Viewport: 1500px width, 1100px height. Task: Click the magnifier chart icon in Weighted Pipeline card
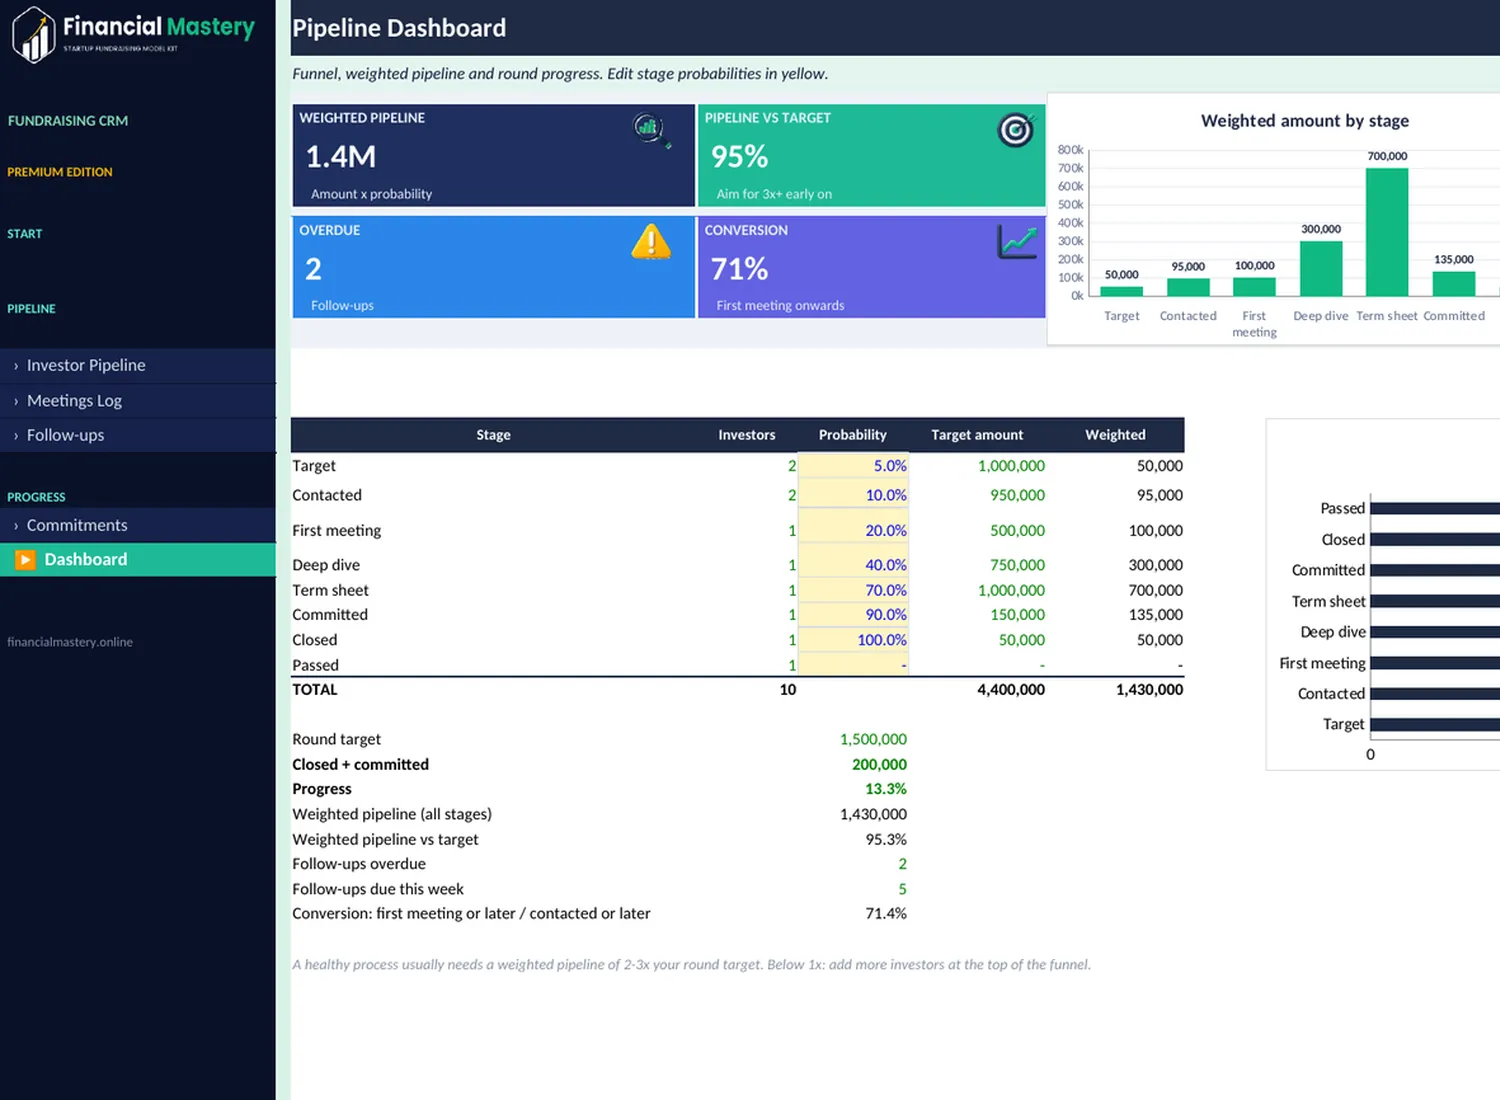(x=652, y=130)
